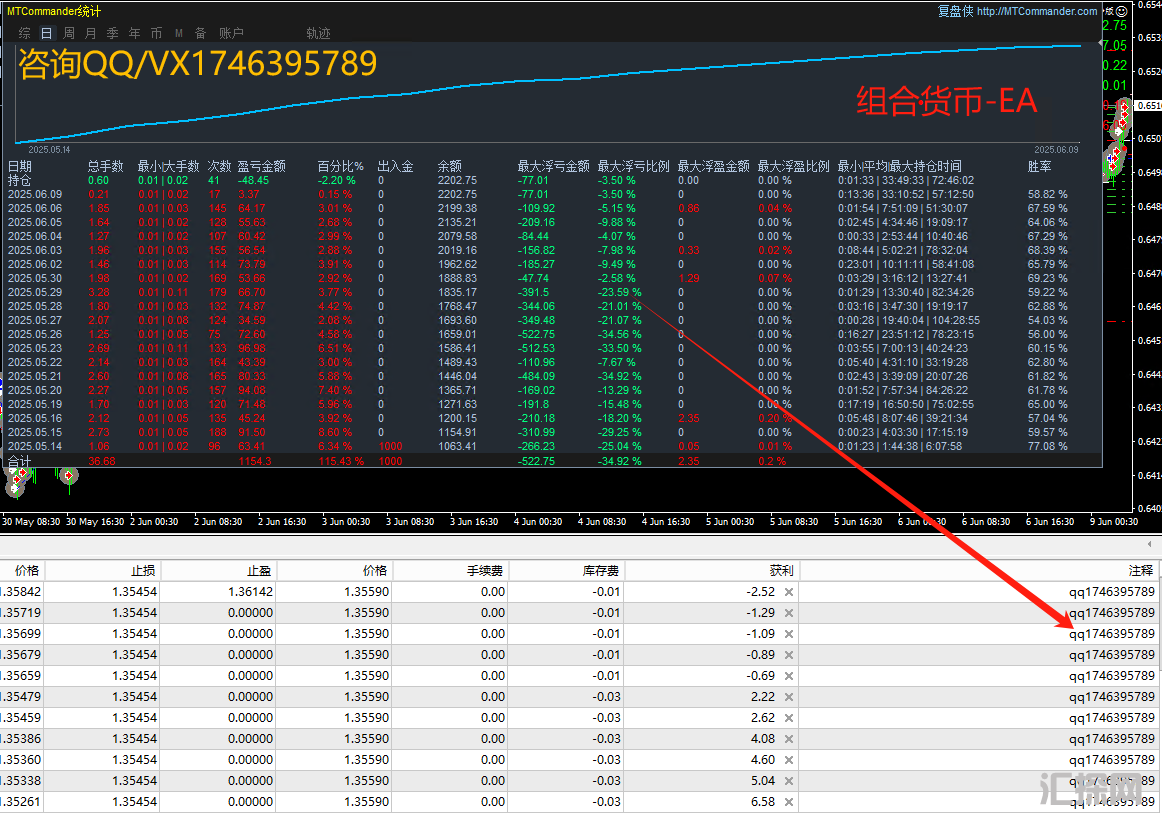The height and width of the screenshot is (813, 1162).
Task: Click the 胜率 column header
Action: 1040,166
